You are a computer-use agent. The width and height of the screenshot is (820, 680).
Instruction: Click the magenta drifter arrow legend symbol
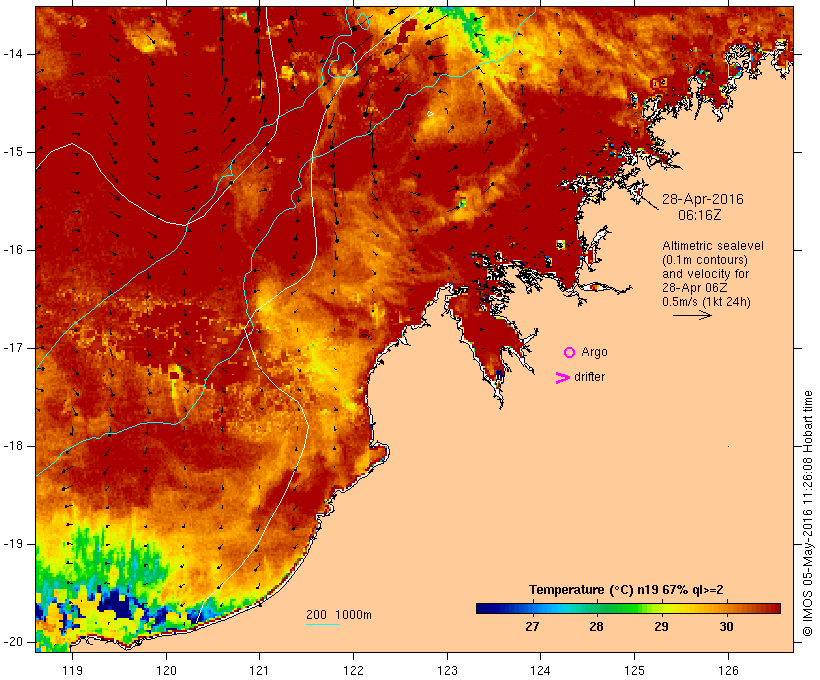tap(562, 378)
